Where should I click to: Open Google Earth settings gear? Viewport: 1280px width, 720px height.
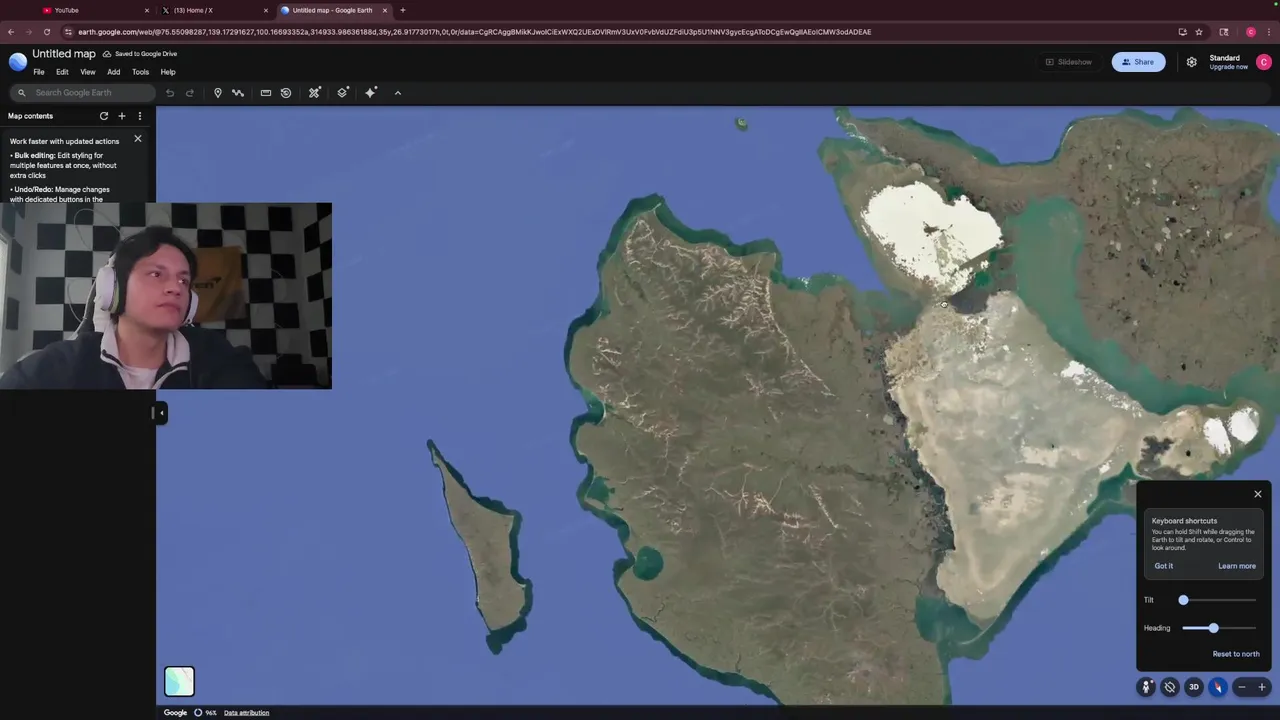point(1191,62)
